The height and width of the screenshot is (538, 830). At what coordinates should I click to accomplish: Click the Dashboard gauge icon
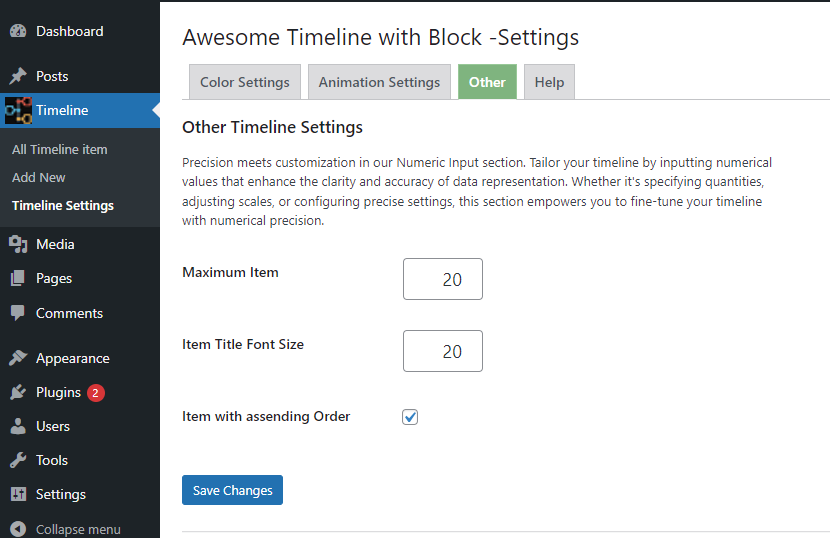(x=18, y=31)
